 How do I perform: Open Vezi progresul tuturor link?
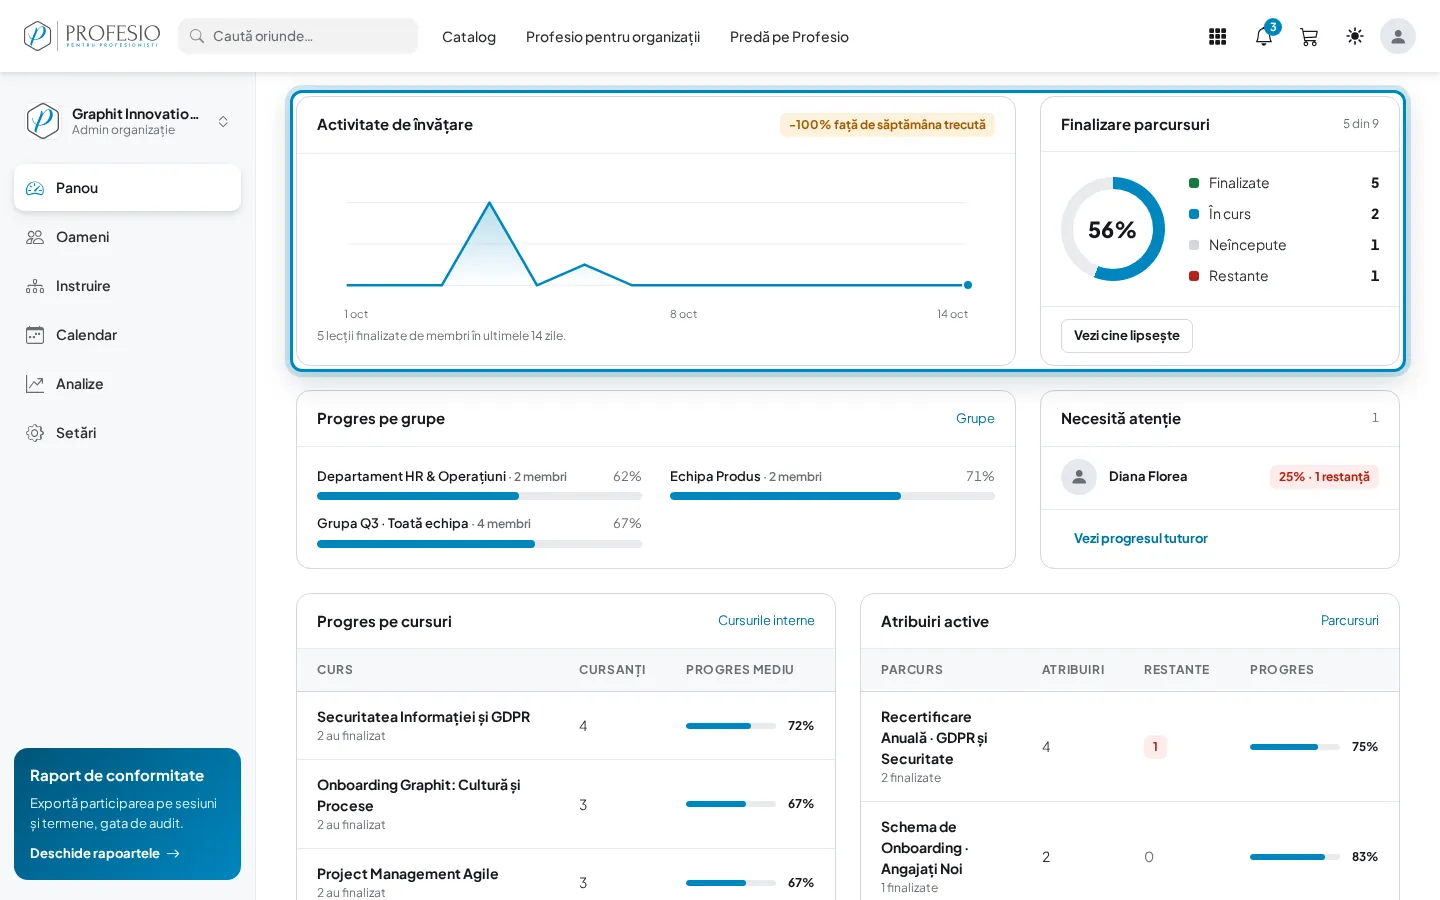(1141, 538)
